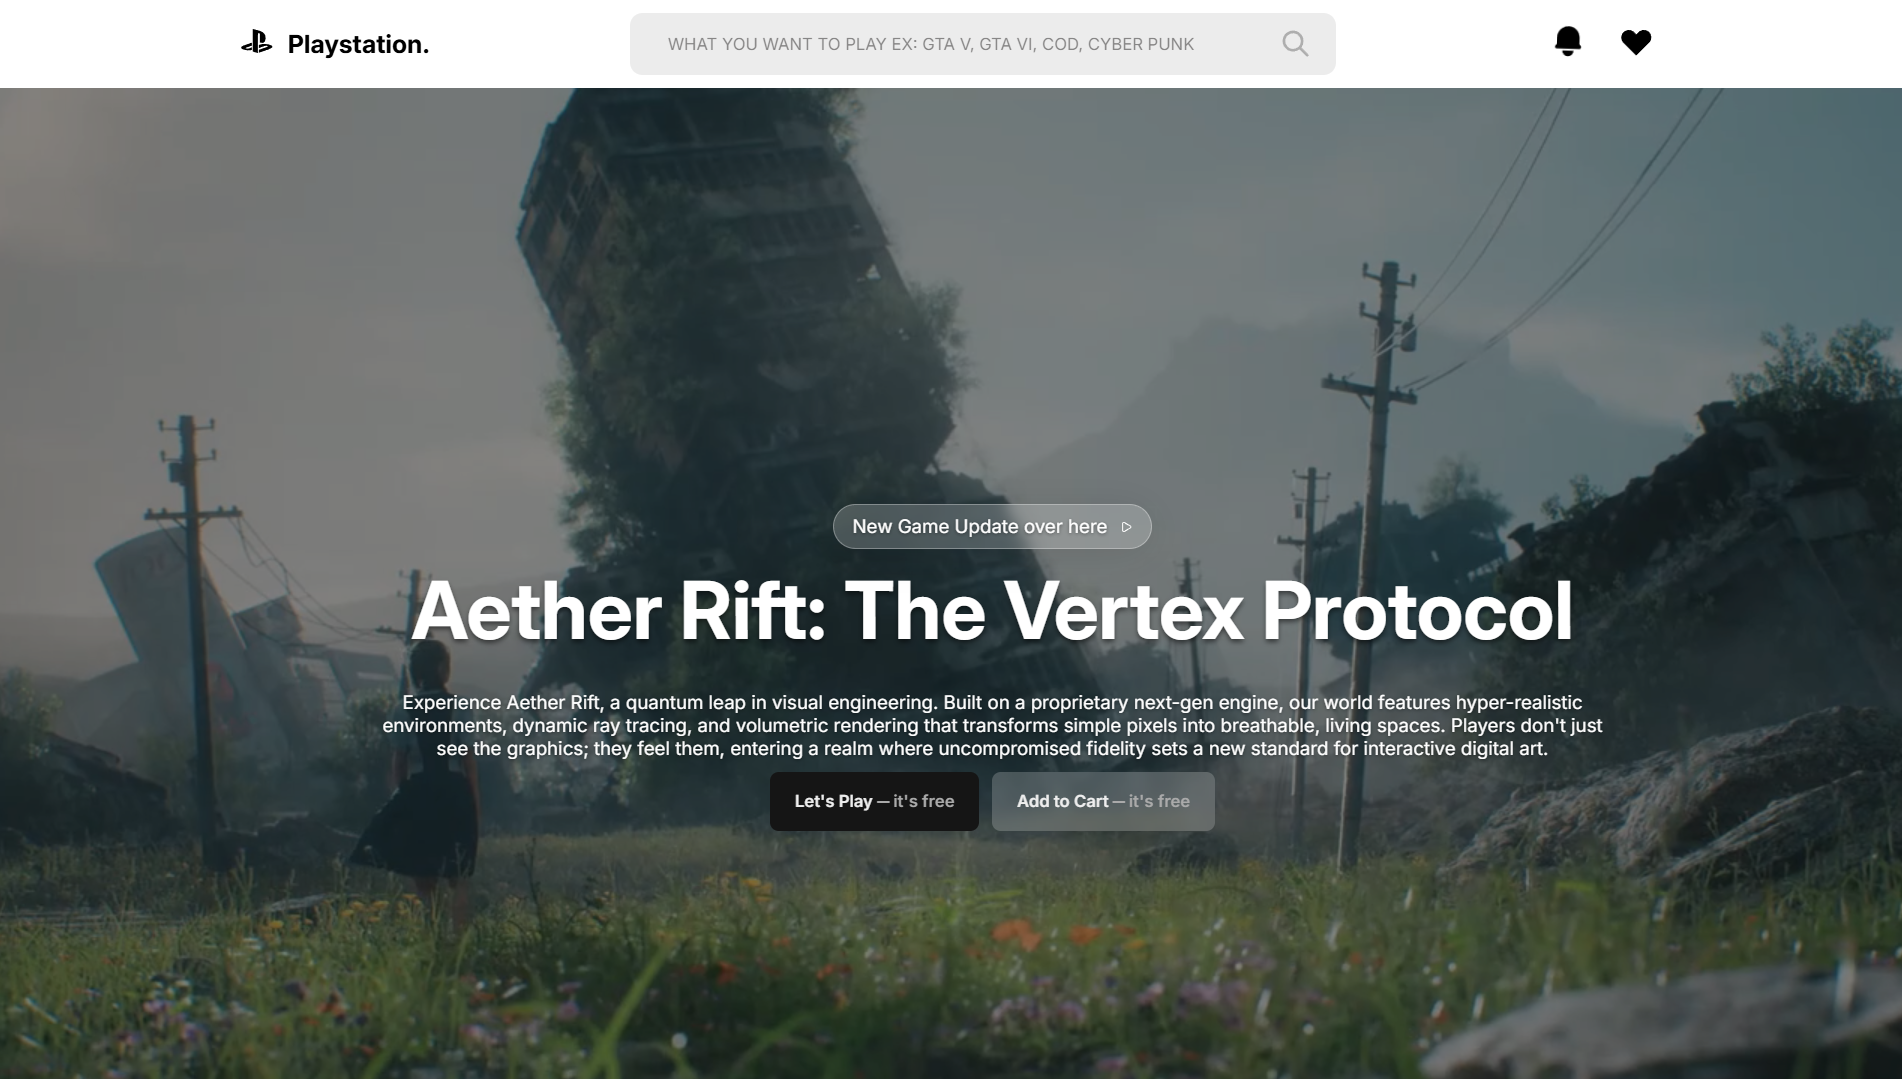Image resolution: width=1902 pixels, height=1079 pixels.
Task: Click the "Let's Play" button
Action: click(x=874, y=801)
